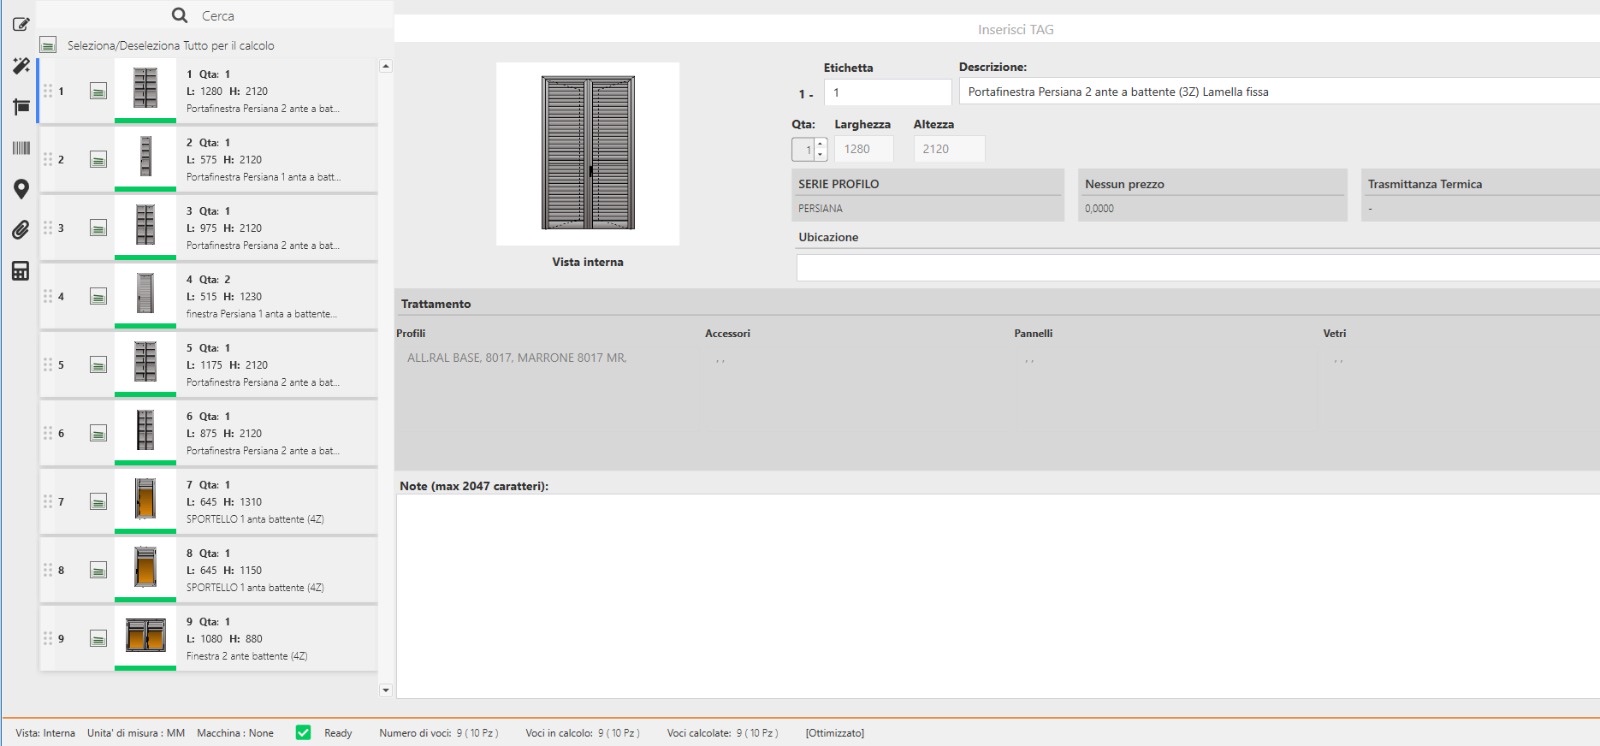
Task: Toggle calculation checkbox for item 8
Action: [x=98, y=570]
